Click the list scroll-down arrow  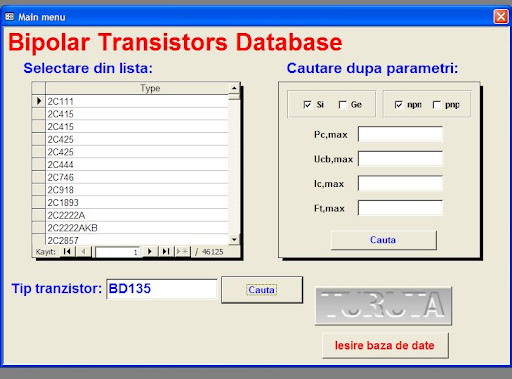pos(234,239)
